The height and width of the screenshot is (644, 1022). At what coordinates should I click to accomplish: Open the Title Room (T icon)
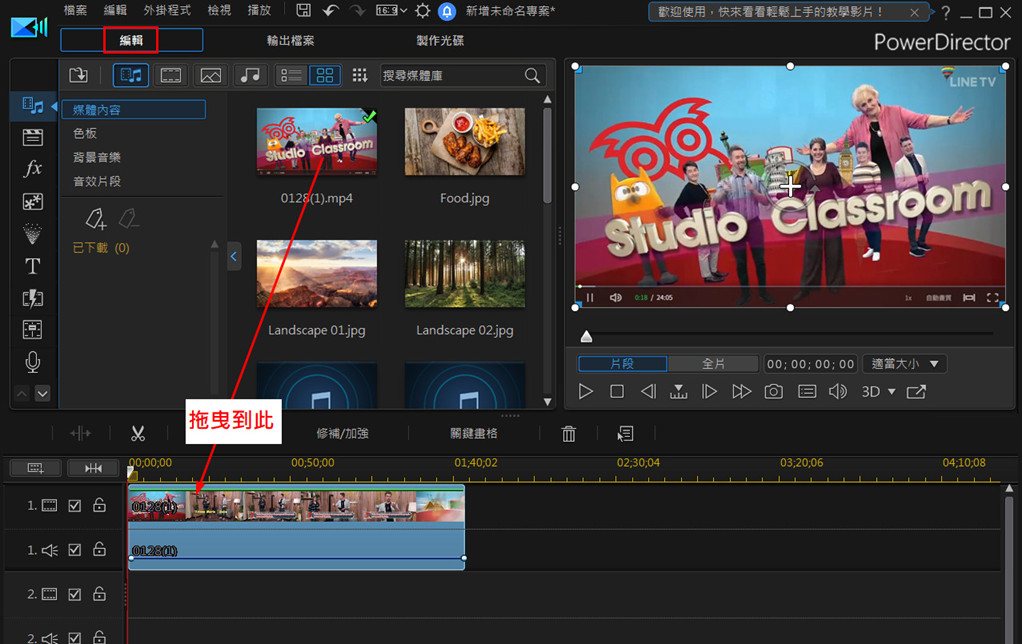[x=33, y=266]
